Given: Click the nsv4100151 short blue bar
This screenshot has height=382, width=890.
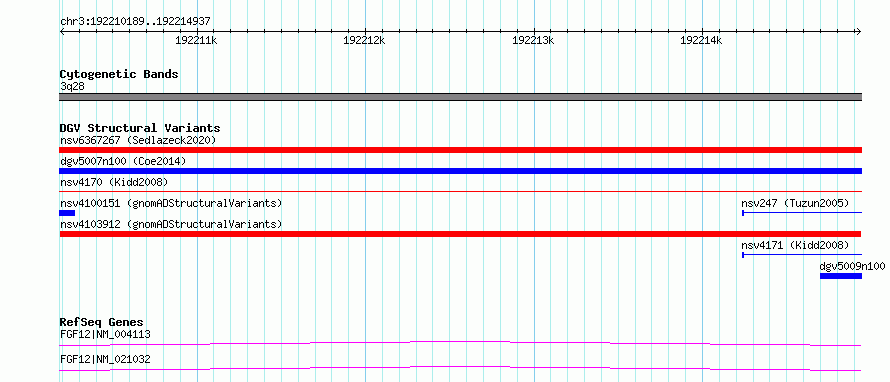Looking at the screenshot, I should pyautogui.click(x=67, y=213).
